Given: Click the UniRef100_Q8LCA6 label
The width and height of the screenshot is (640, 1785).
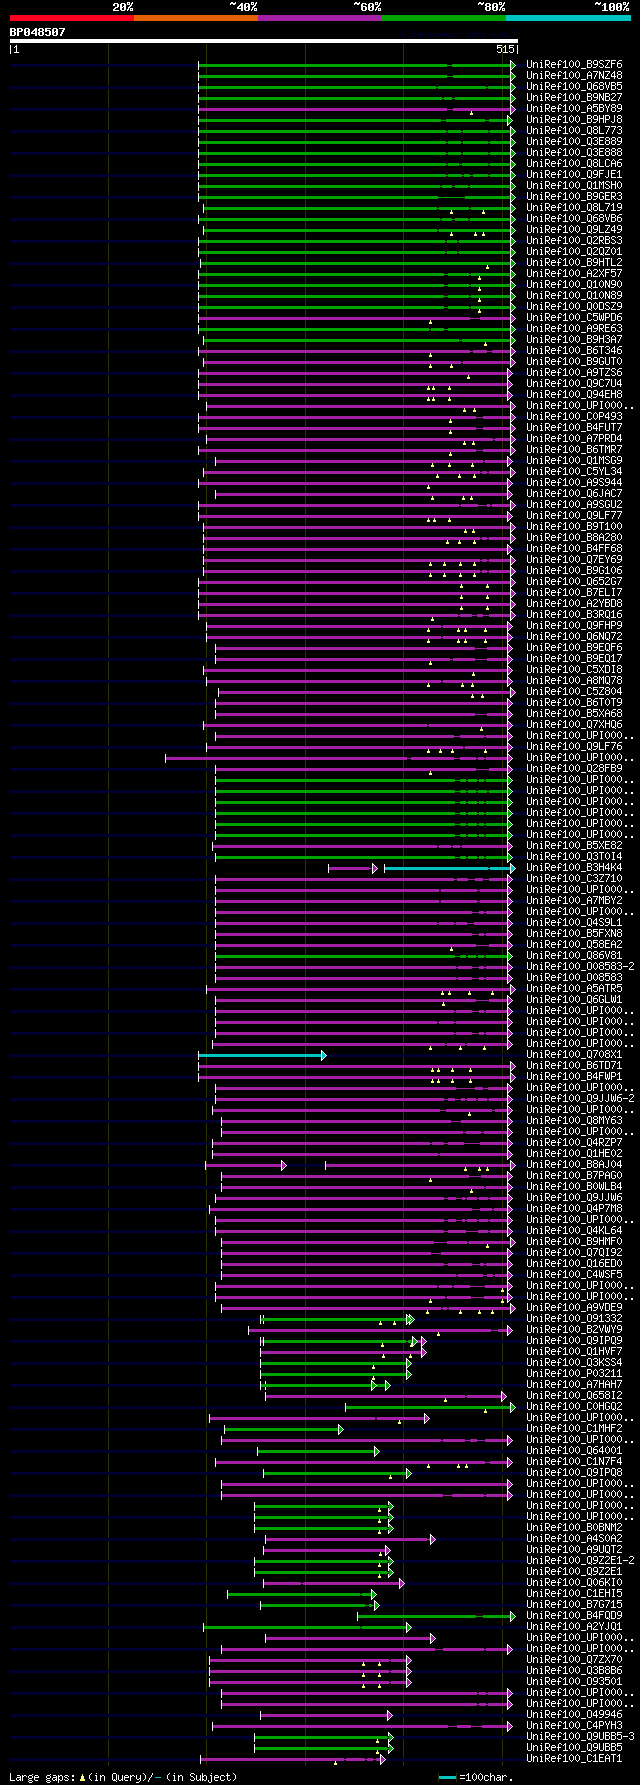Looking at the screenshot, I should pos(574,164).
